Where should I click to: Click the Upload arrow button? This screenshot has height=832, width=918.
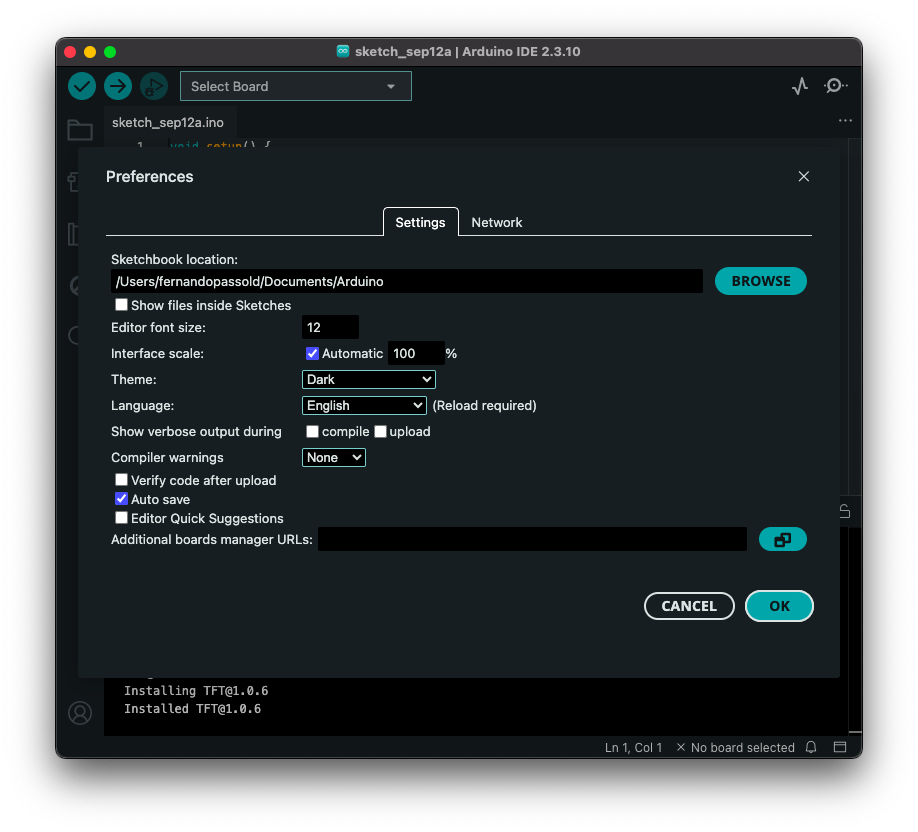(x=118, y=86)
